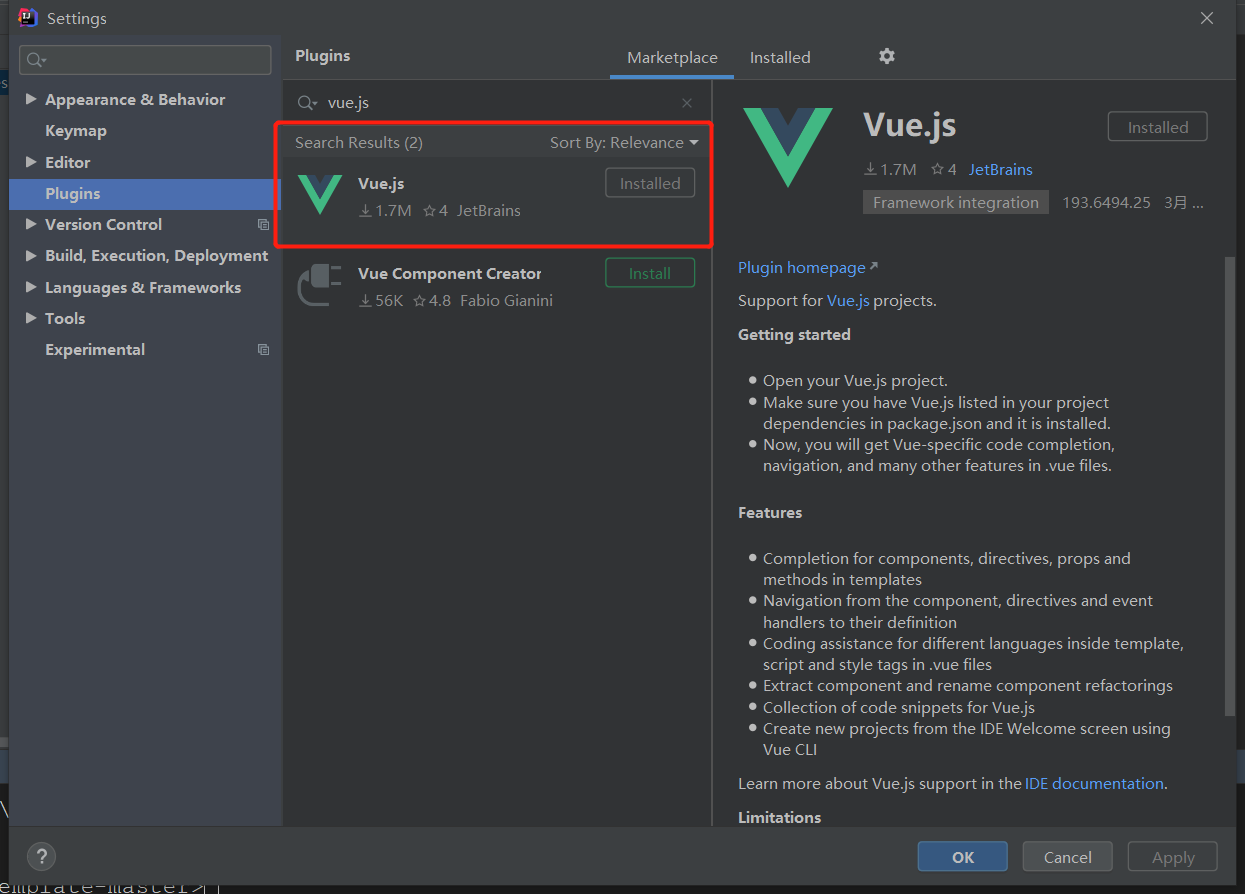Open the help question mark button

click(41, 856)
